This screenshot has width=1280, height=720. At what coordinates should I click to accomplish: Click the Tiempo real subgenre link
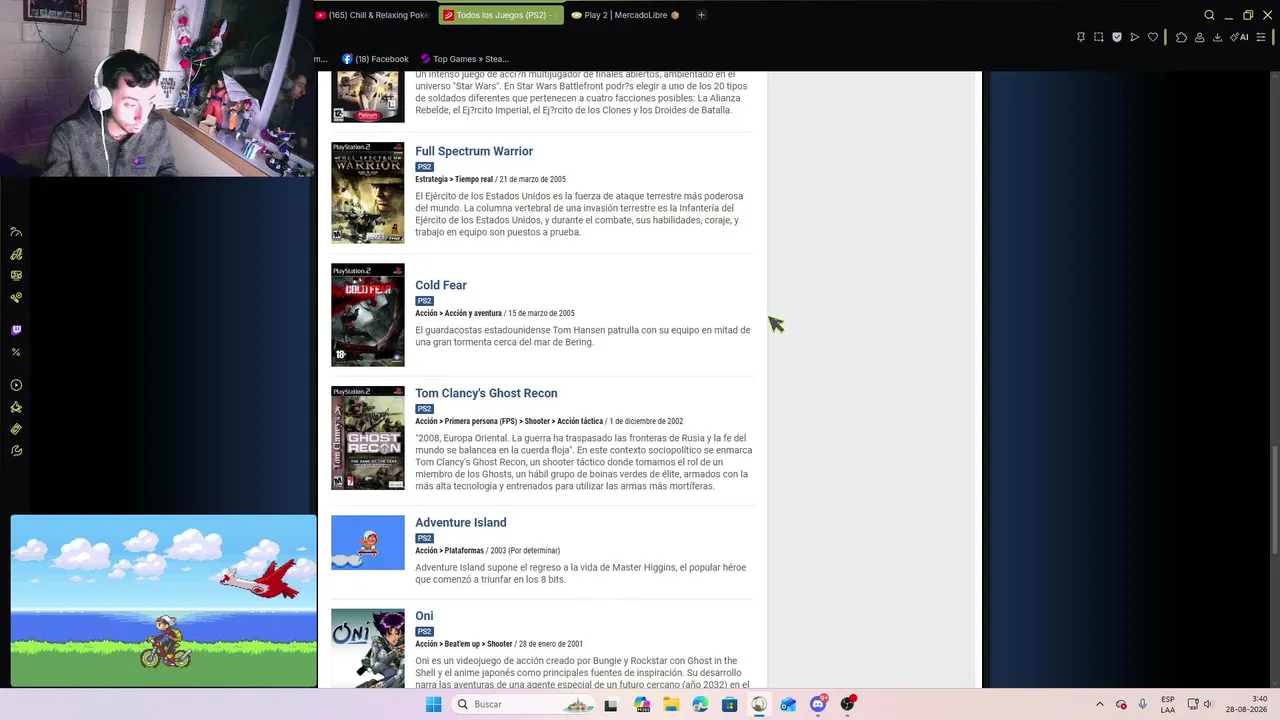pyautogui.click(x=474, y=180)
